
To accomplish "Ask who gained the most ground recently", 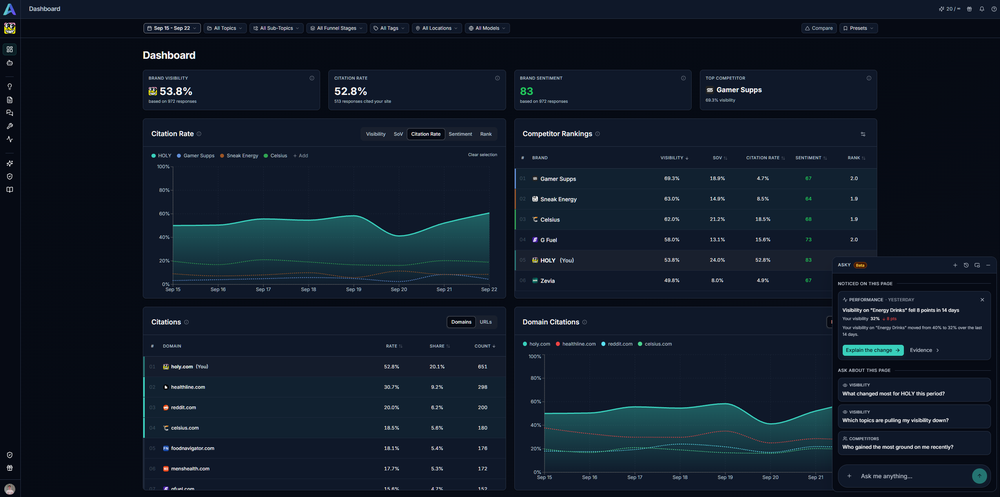I will [x=914, y=443].
